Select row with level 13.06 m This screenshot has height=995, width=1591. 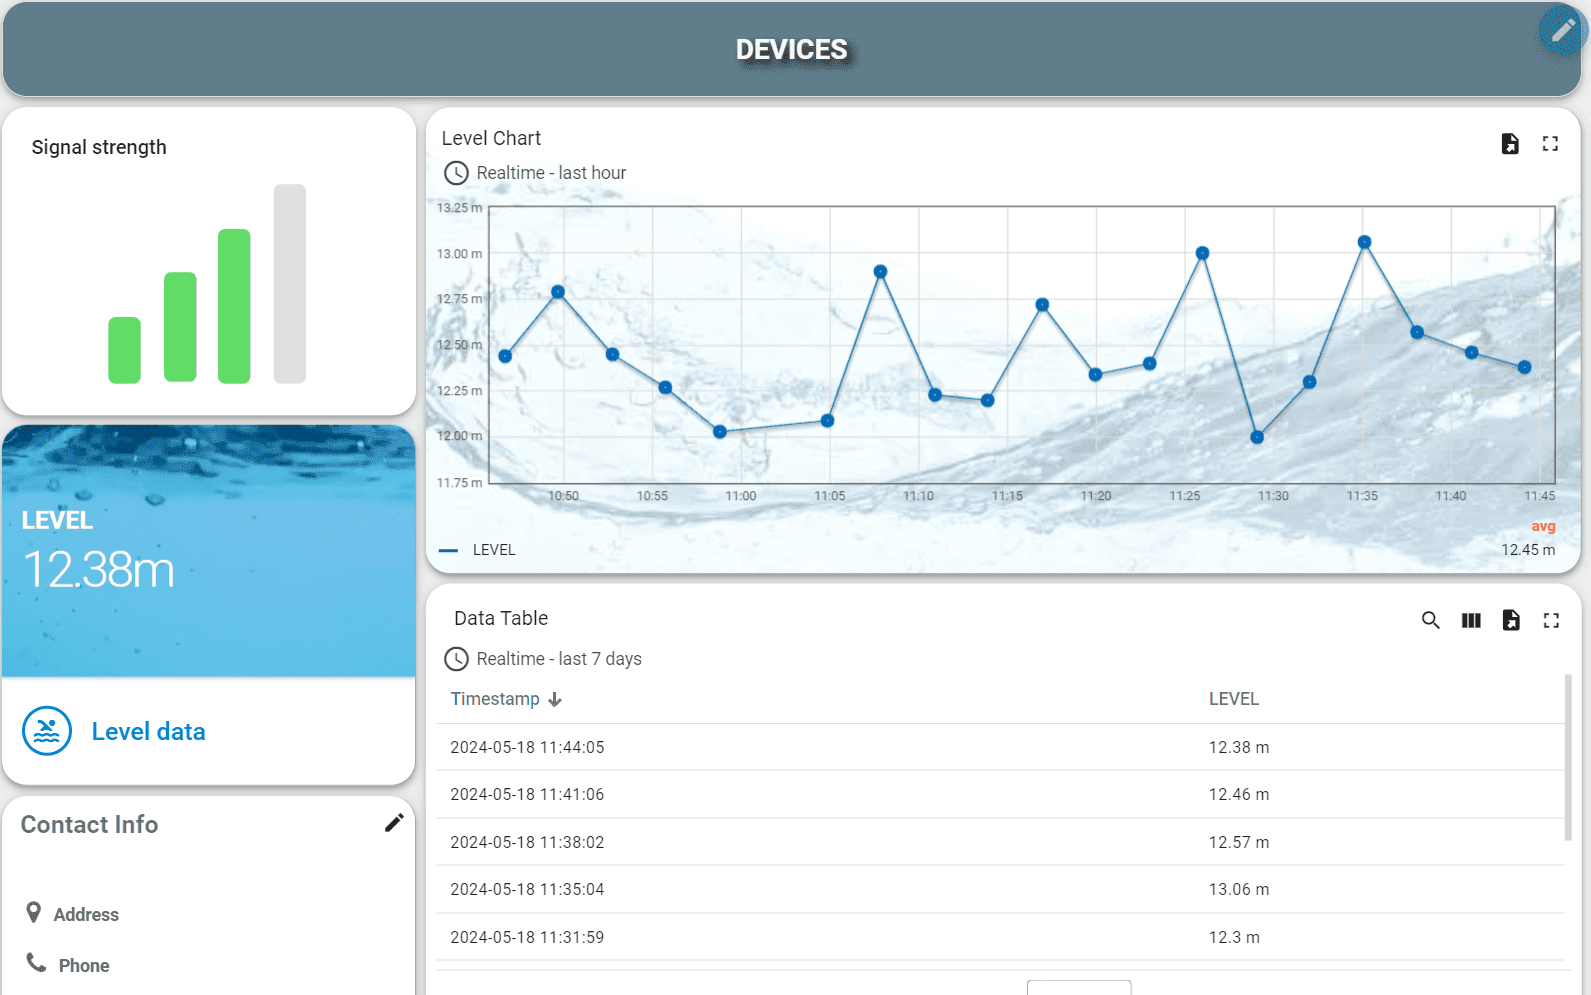pyautogui.click(x=1238, y=889)
